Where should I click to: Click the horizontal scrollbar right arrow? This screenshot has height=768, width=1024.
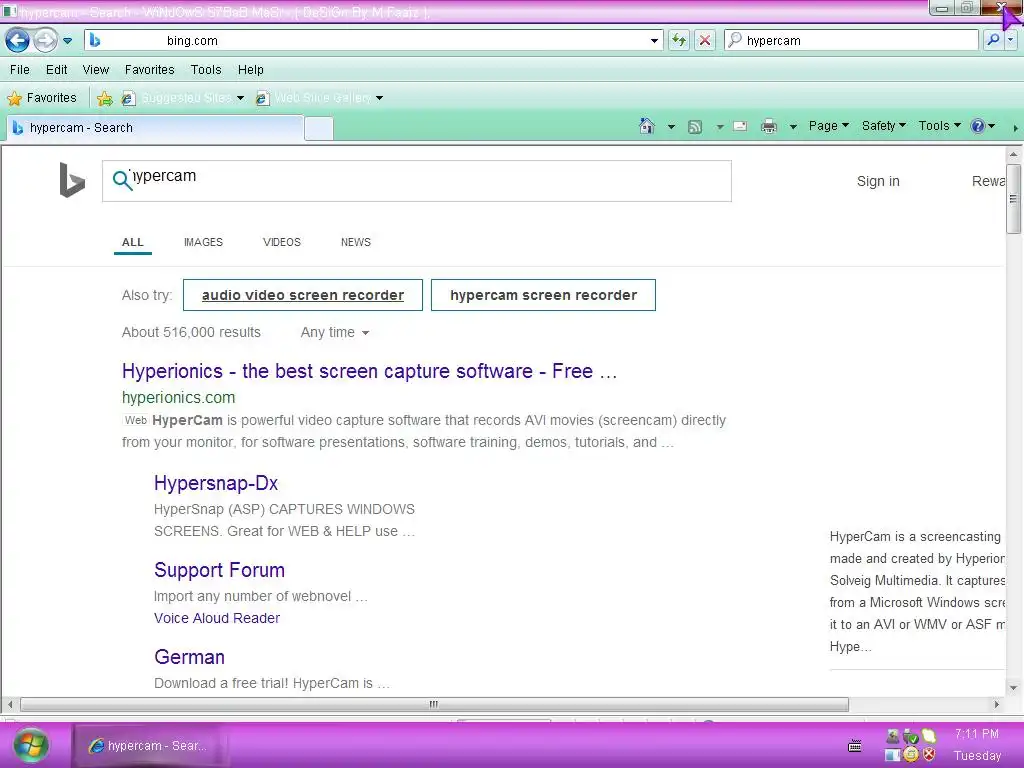(997, 705)
